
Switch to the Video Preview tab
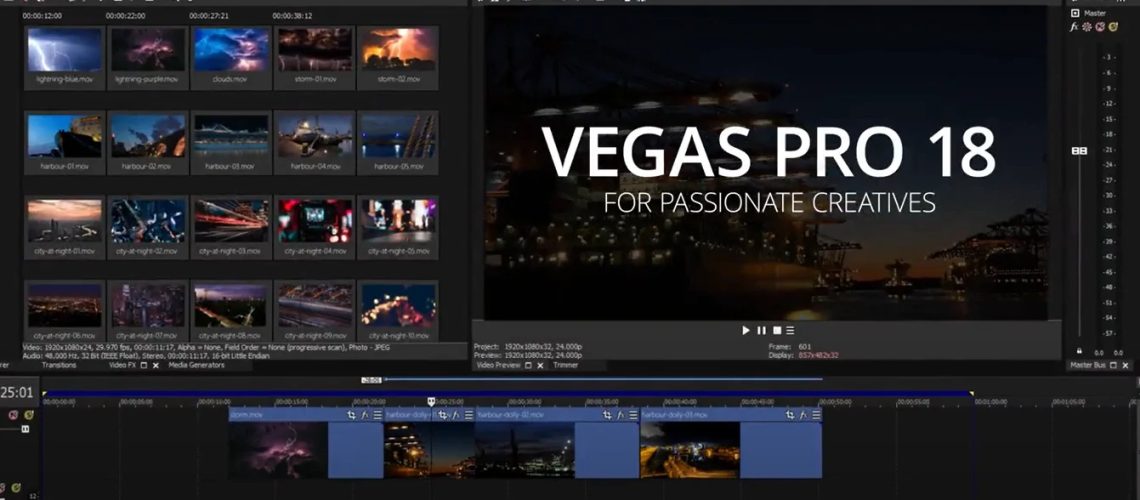point(499,366)
